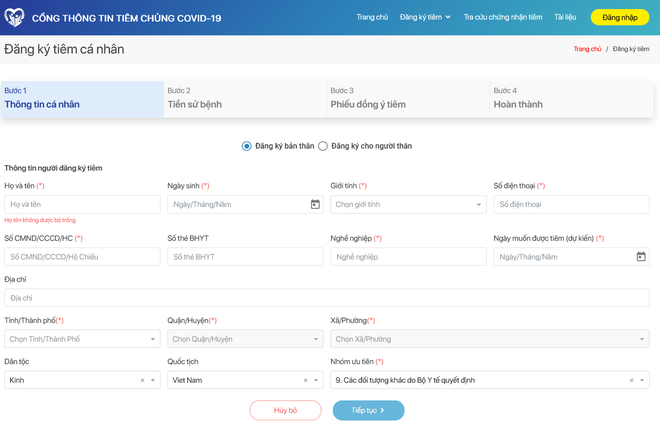Open the Đăng ký tiêm menu dropdown

click(x=425, y=17)
